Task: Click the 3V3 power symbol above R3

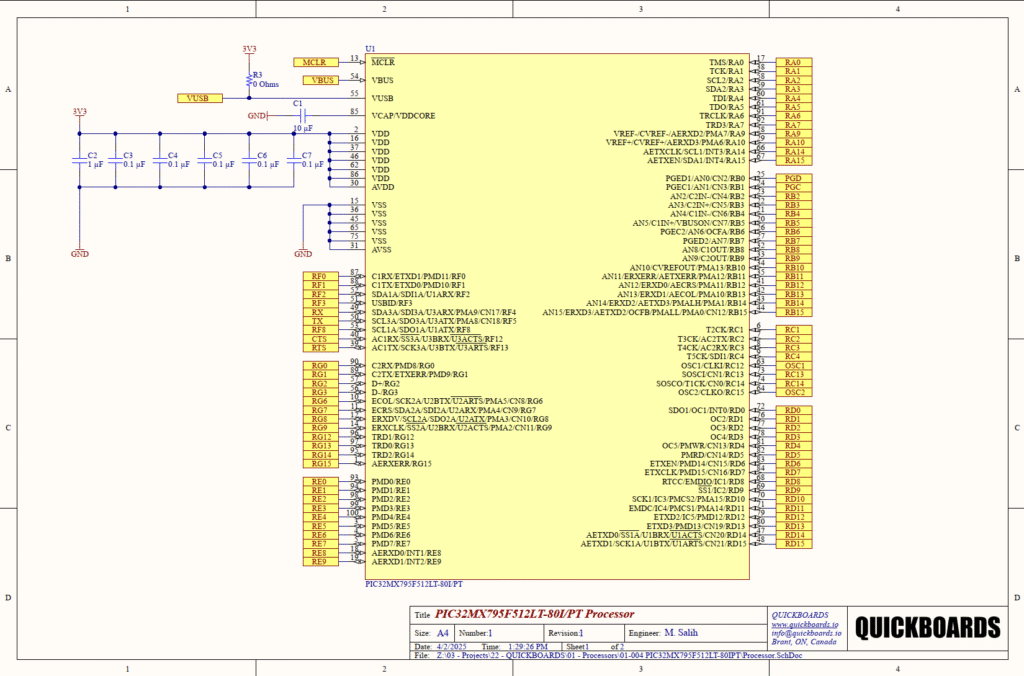Action: point(248,50)
